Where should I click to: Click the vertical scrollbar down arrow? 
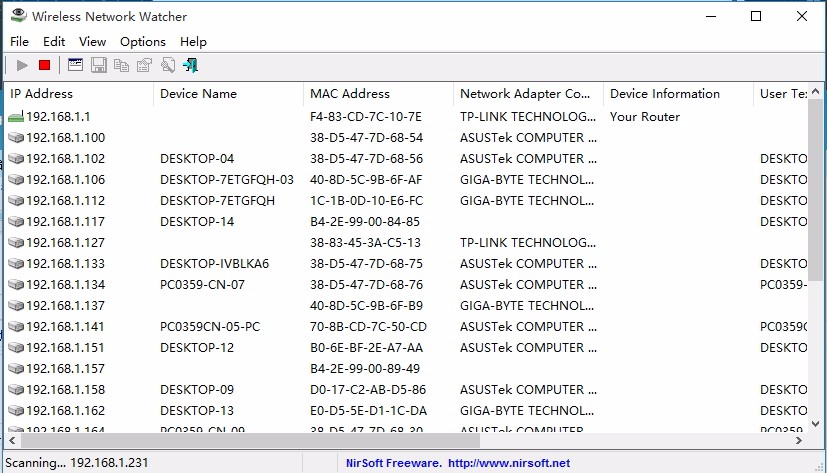point(815,423)
